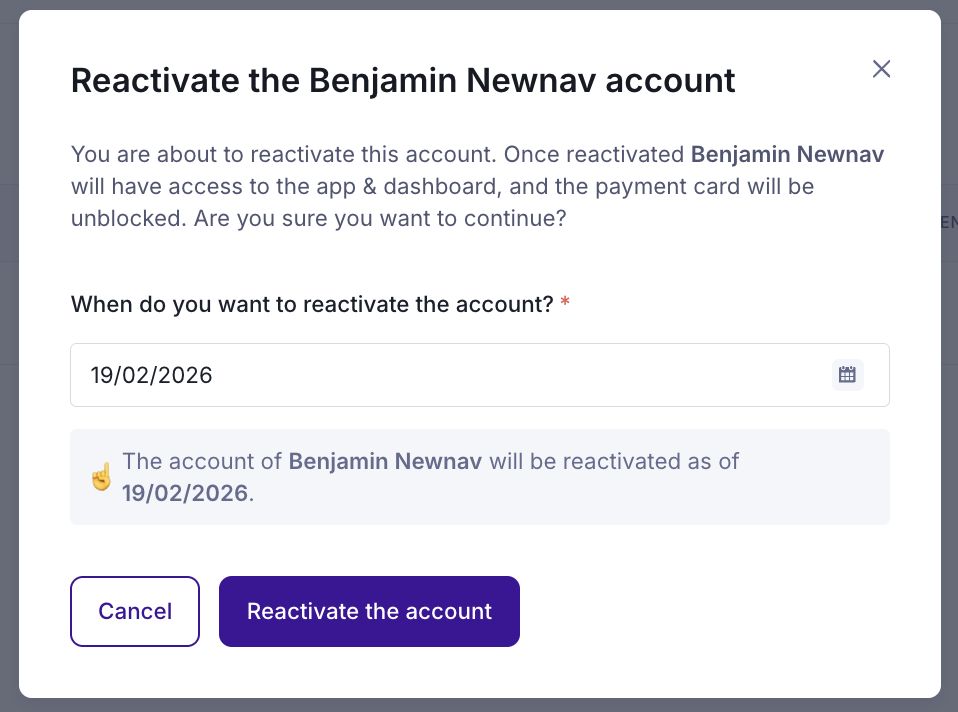Open the calendar date picker icon
This screenshot has width=958, height=712.
(x=847, y=375)
